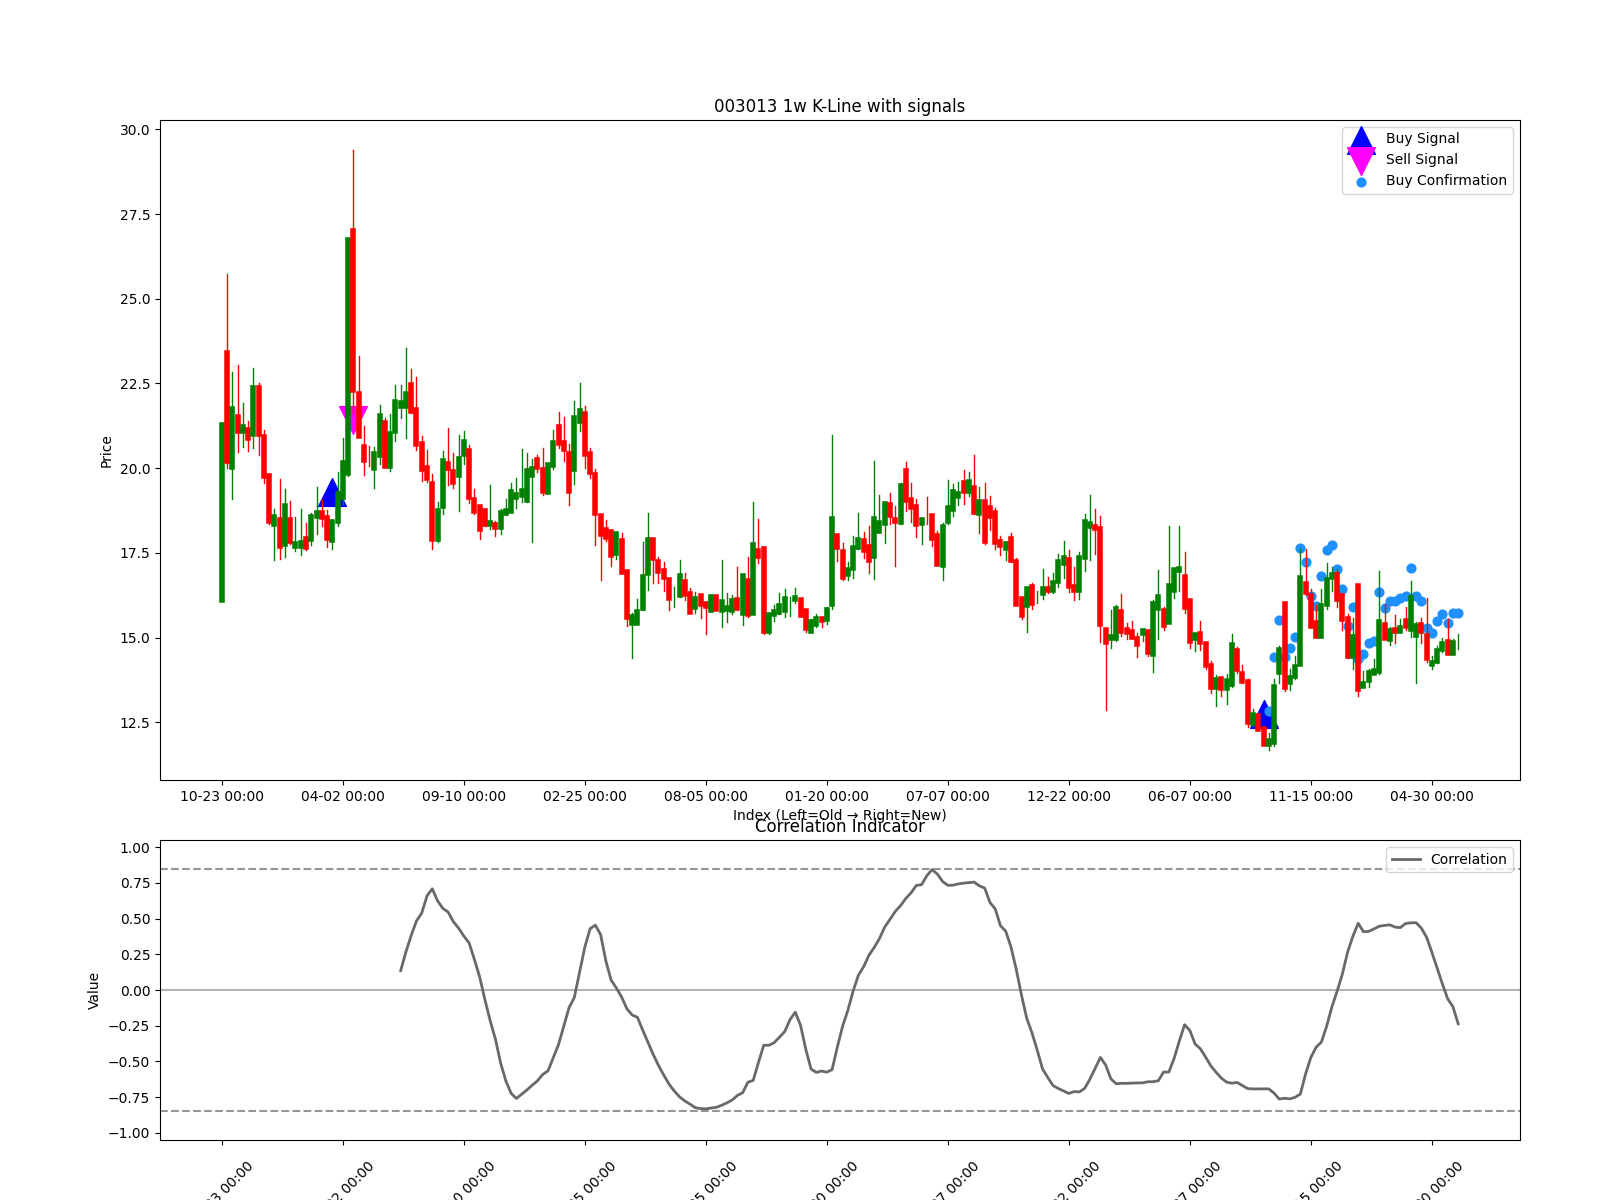Click the 08-05 00:00 x-axis tick label

tap(706, 796)
